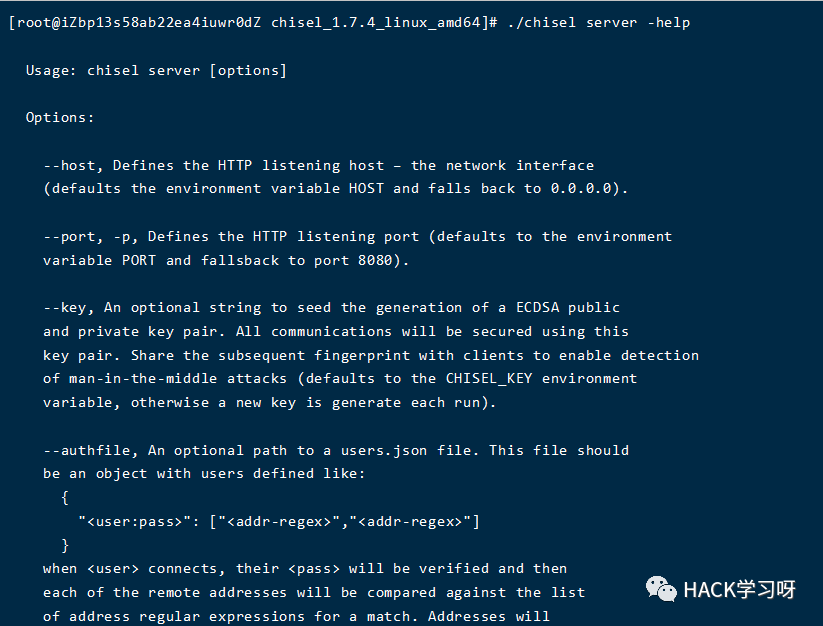Click the -p short flag

(130, 236)
